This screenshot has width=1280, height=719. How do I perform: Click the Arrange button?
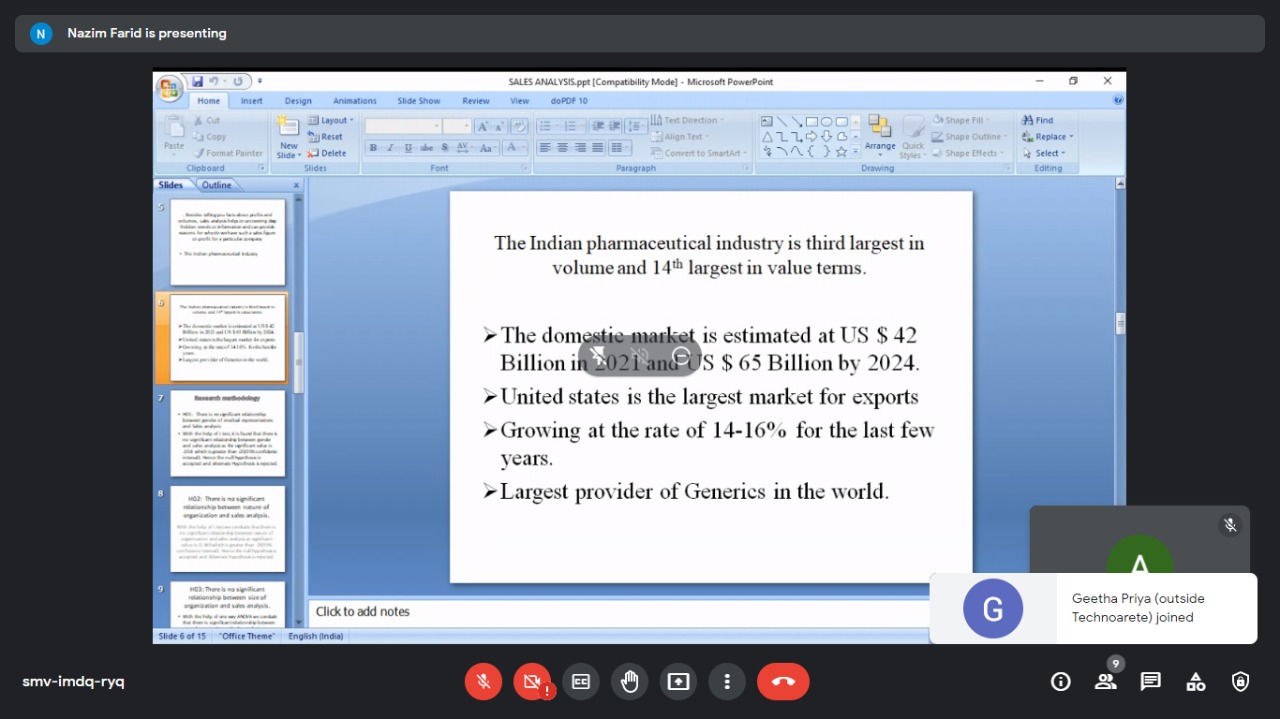tap(880, 136)
